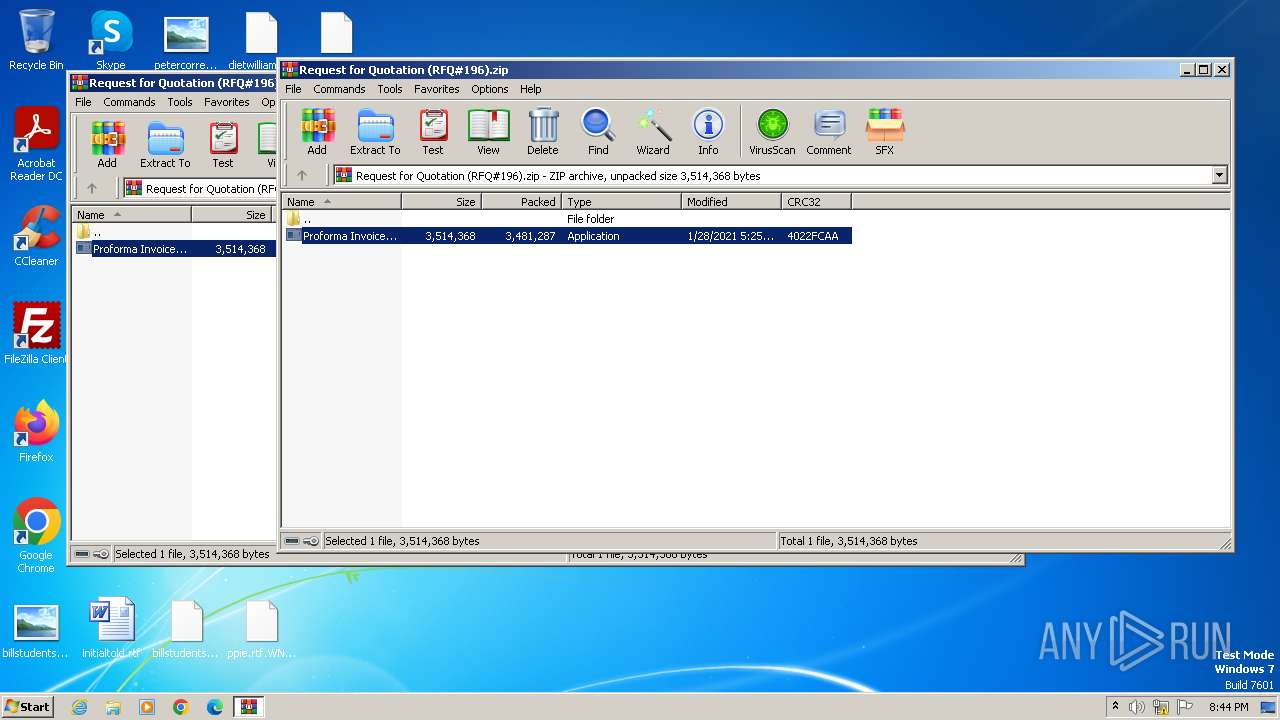Open Recycle Bin desktop icon
The height and width of the screenshot is (720, 1280).
(36, 40)
